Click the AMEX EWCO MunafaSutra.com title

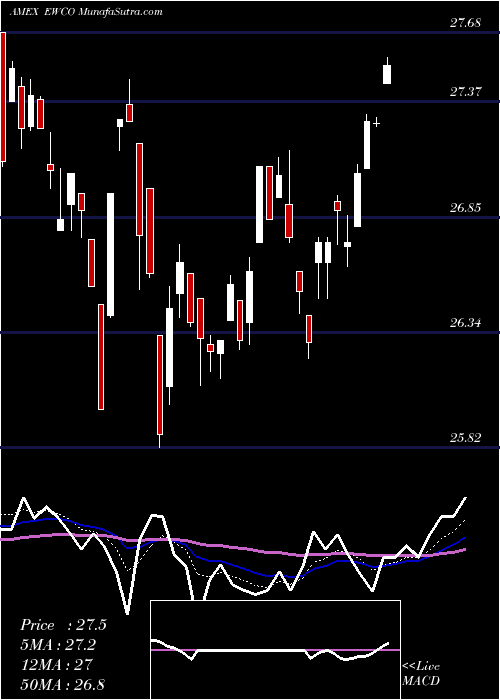(86, 12)
